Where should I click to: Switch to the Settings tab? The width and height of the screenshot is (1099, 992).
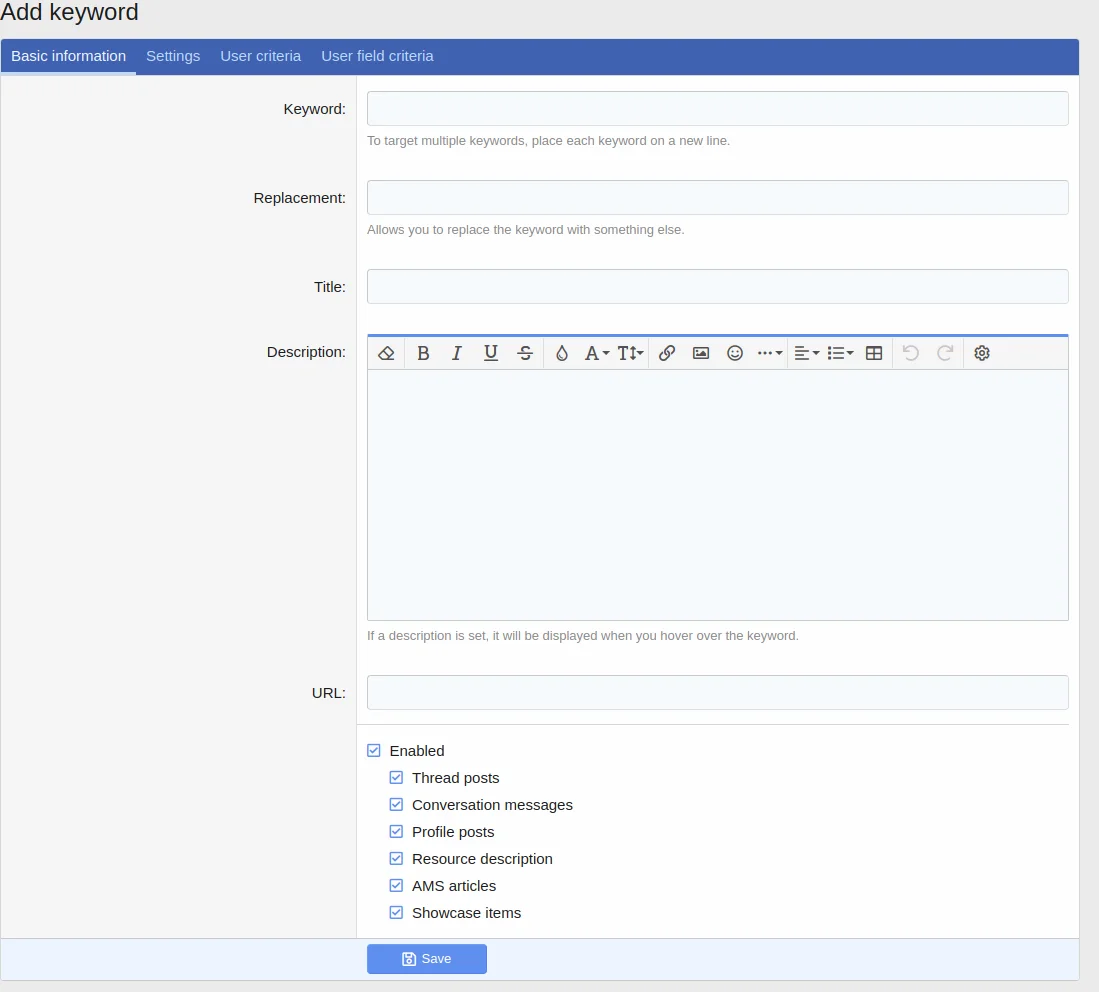173,56
